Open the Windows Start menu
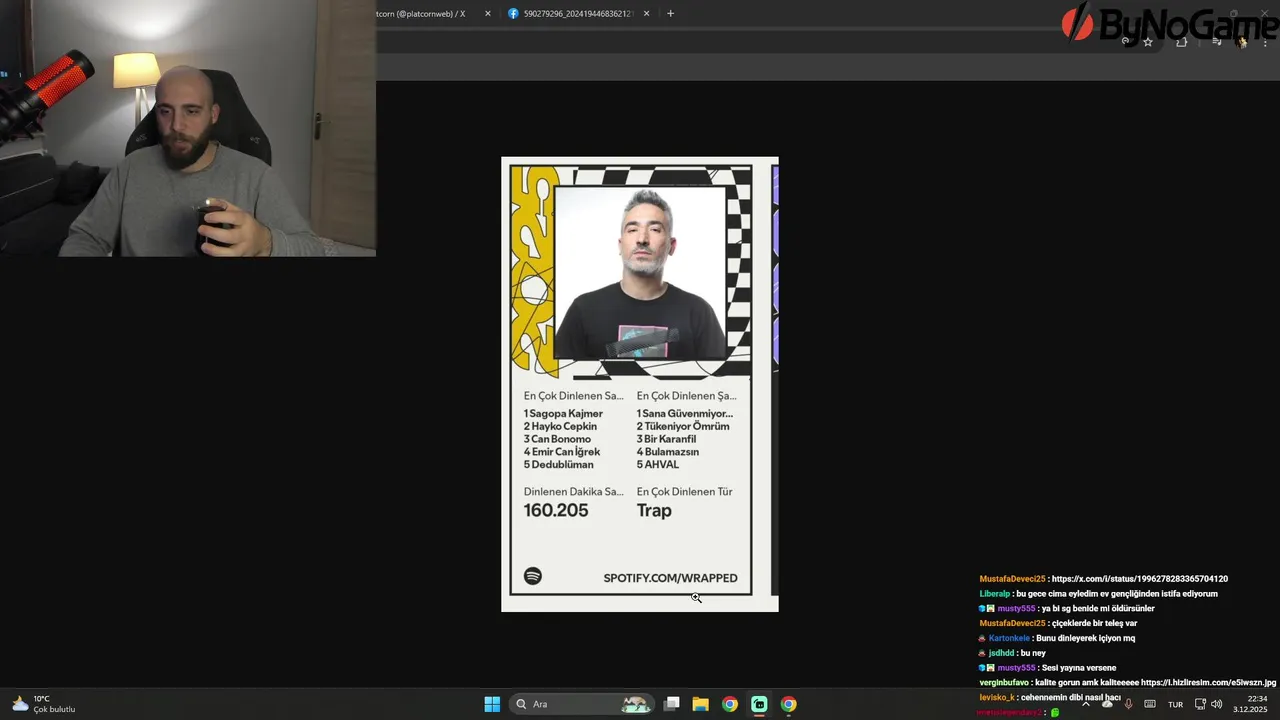Image resolution: width=1280 pixels, height=720 pixels. (x=492, y=704)
